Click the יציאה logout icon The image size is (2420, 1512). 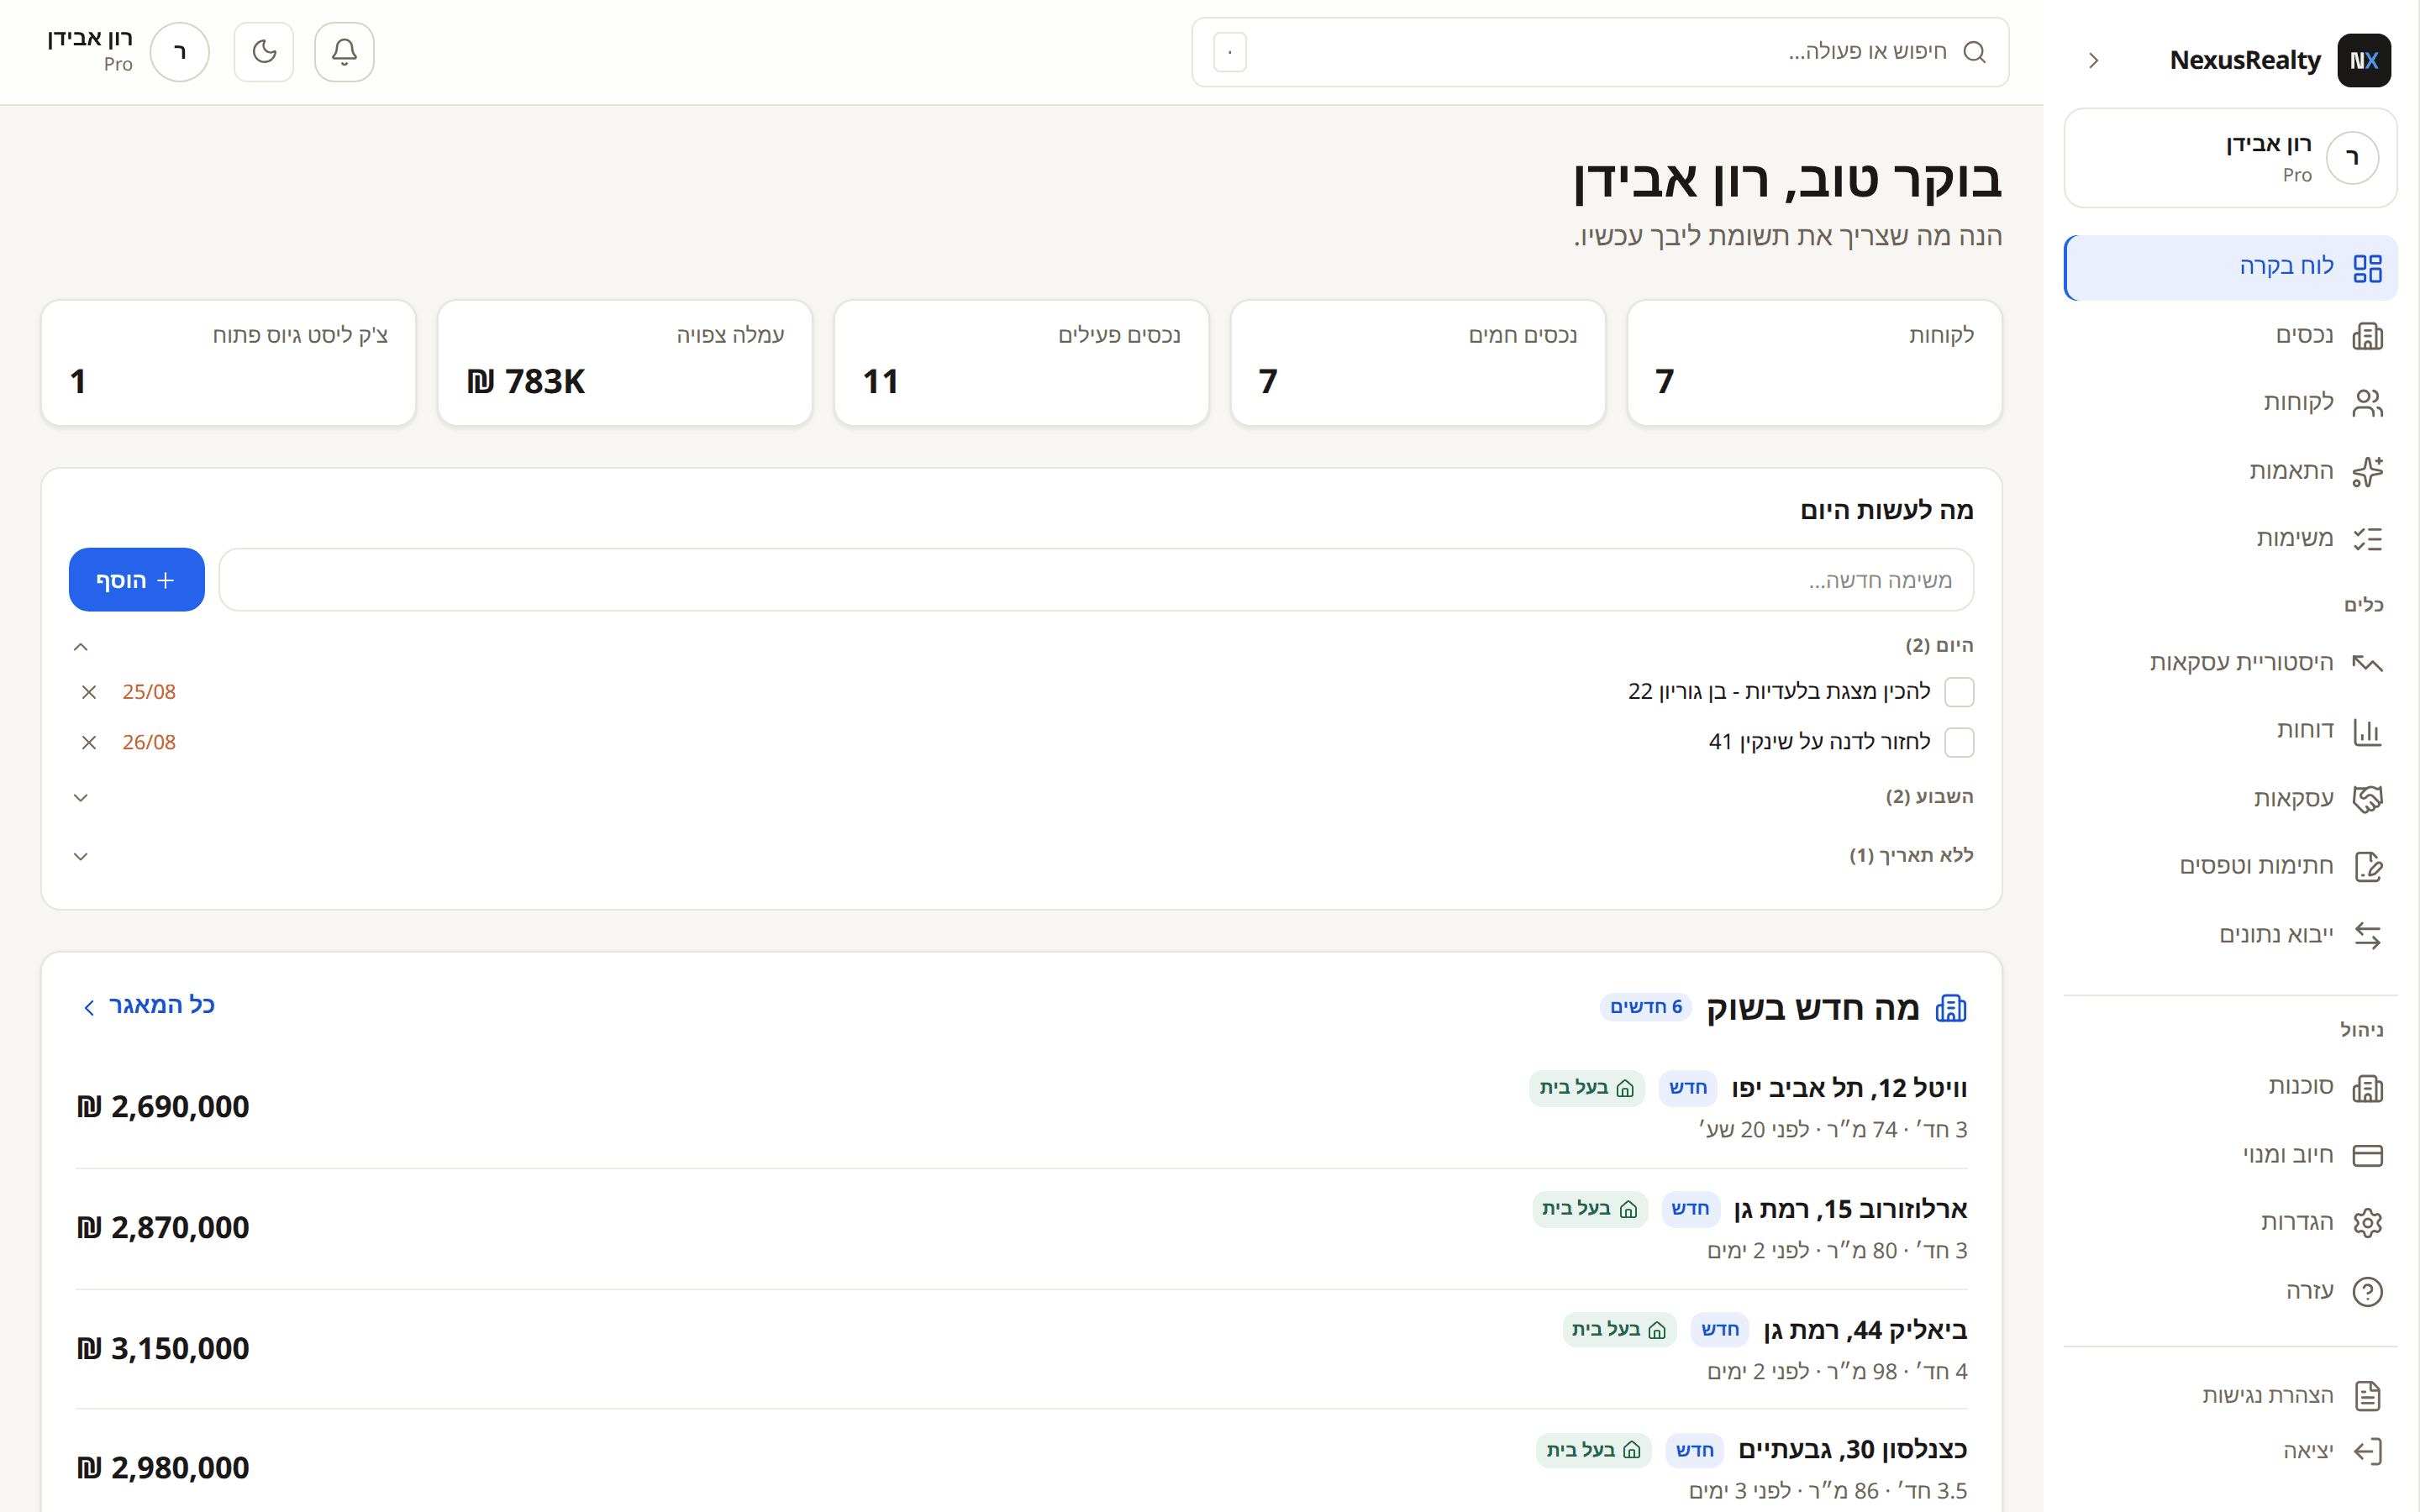(x=2367, y=1451)
